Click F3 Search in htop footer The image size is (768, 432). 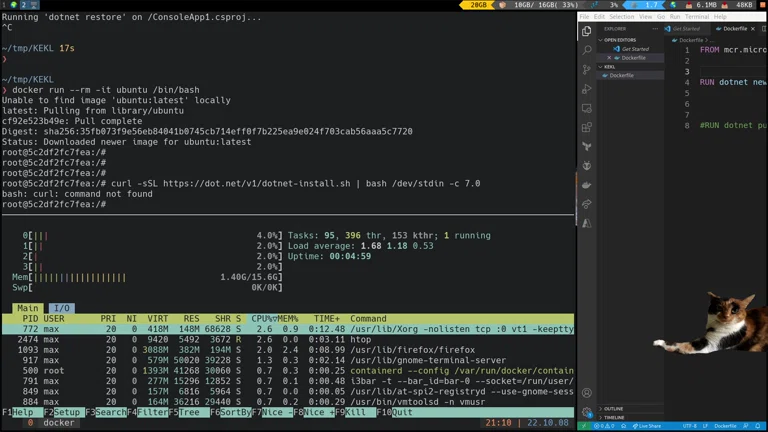click(106, 412)
